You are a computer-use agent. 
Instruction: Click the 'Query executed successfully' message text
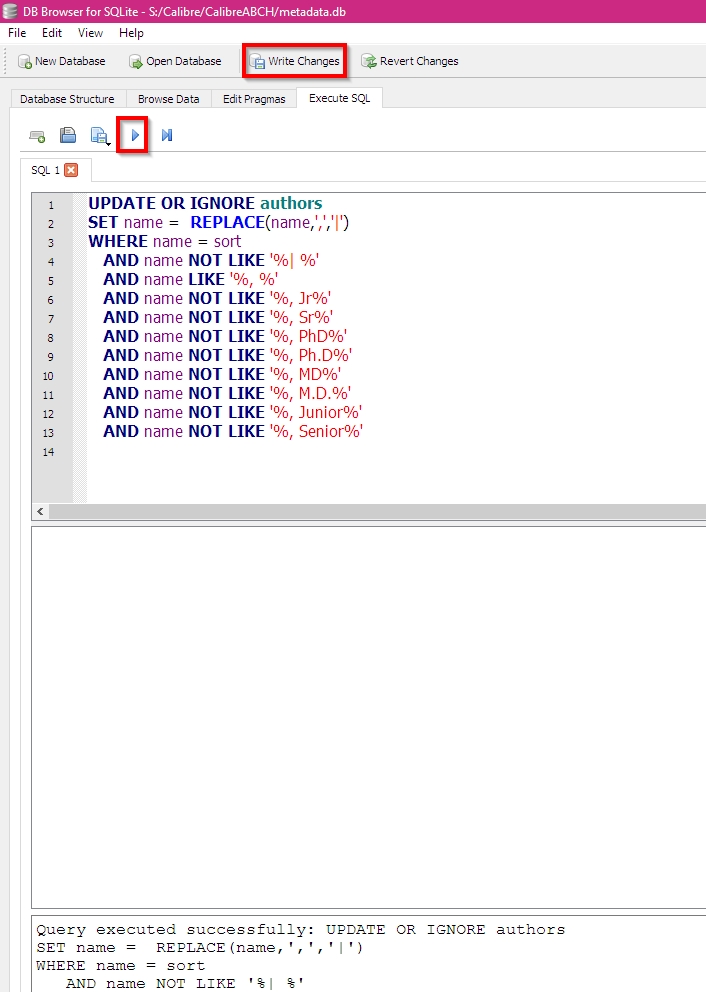(x=175, y=929)
